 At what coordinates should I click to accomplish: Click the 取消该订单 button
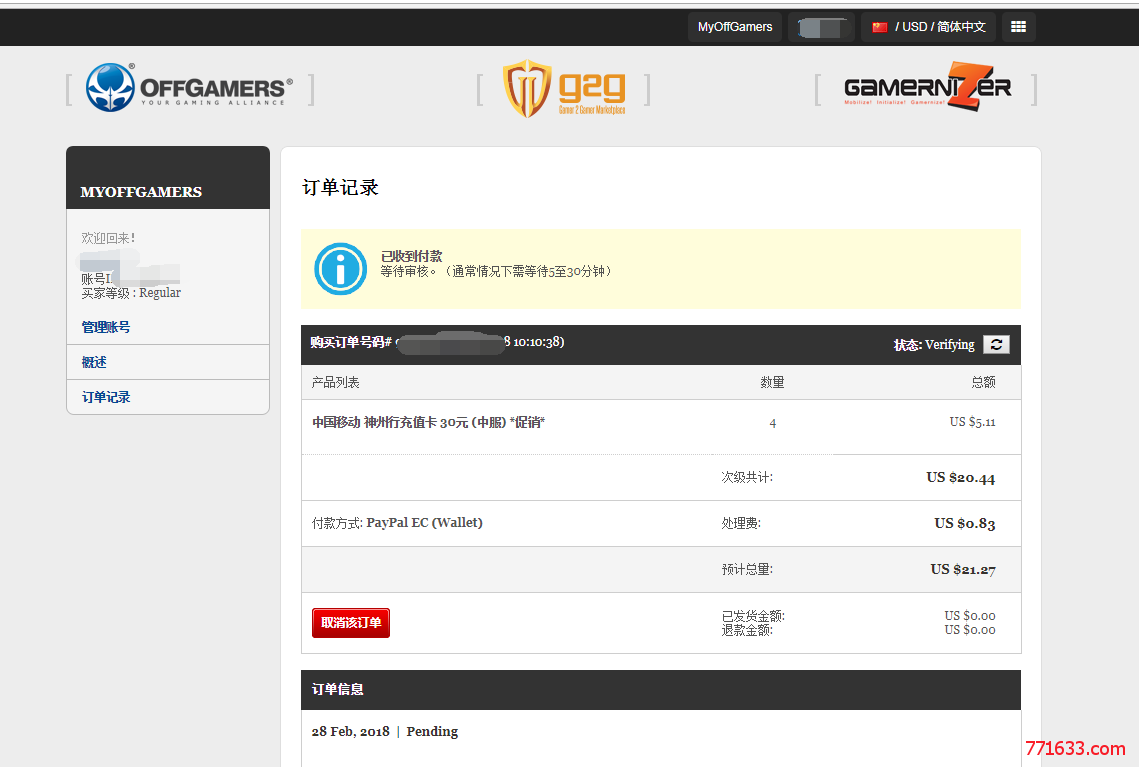(x=351, y=622)
